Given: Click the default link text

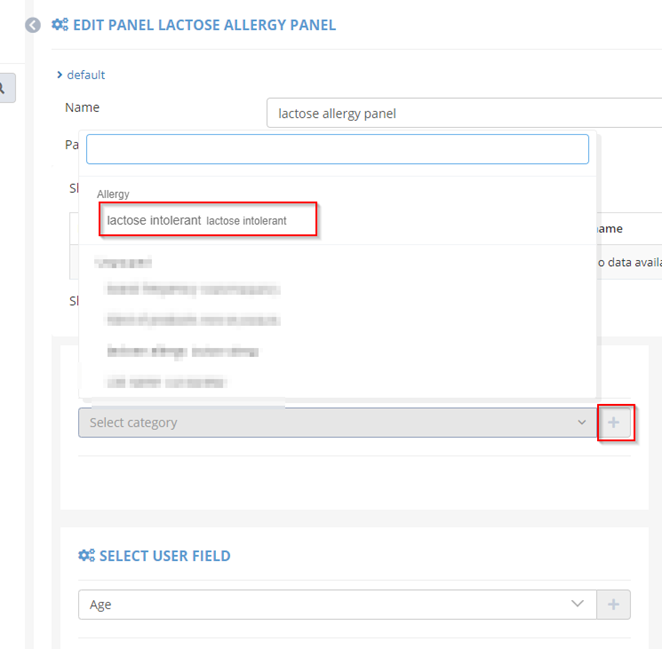Looking at the screenshot, I should 86,75.
